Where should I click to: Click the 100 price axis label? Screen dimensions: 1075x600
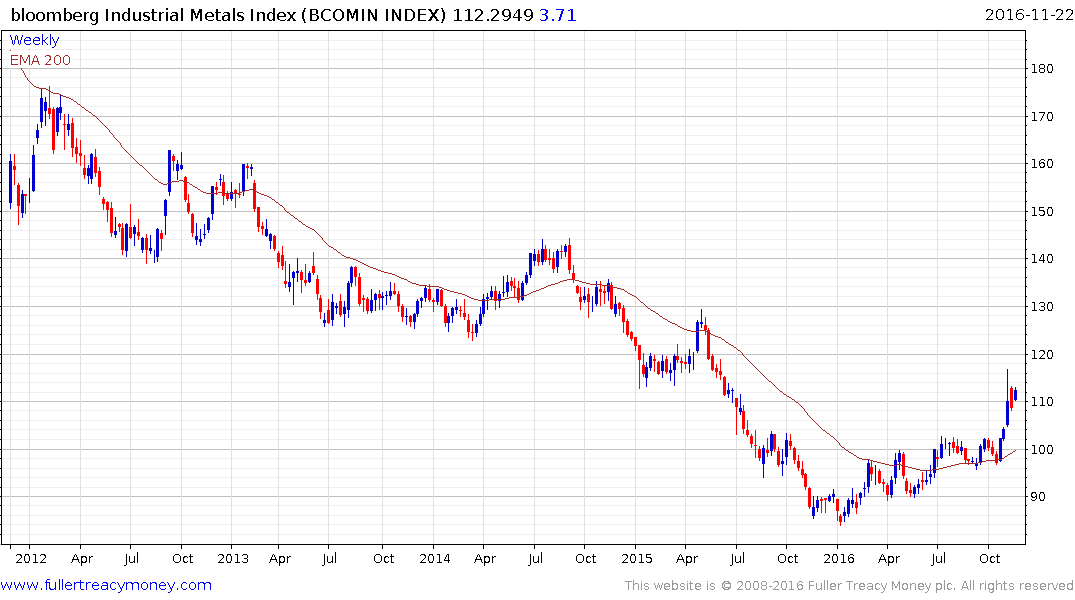[x=1042, y=450]
